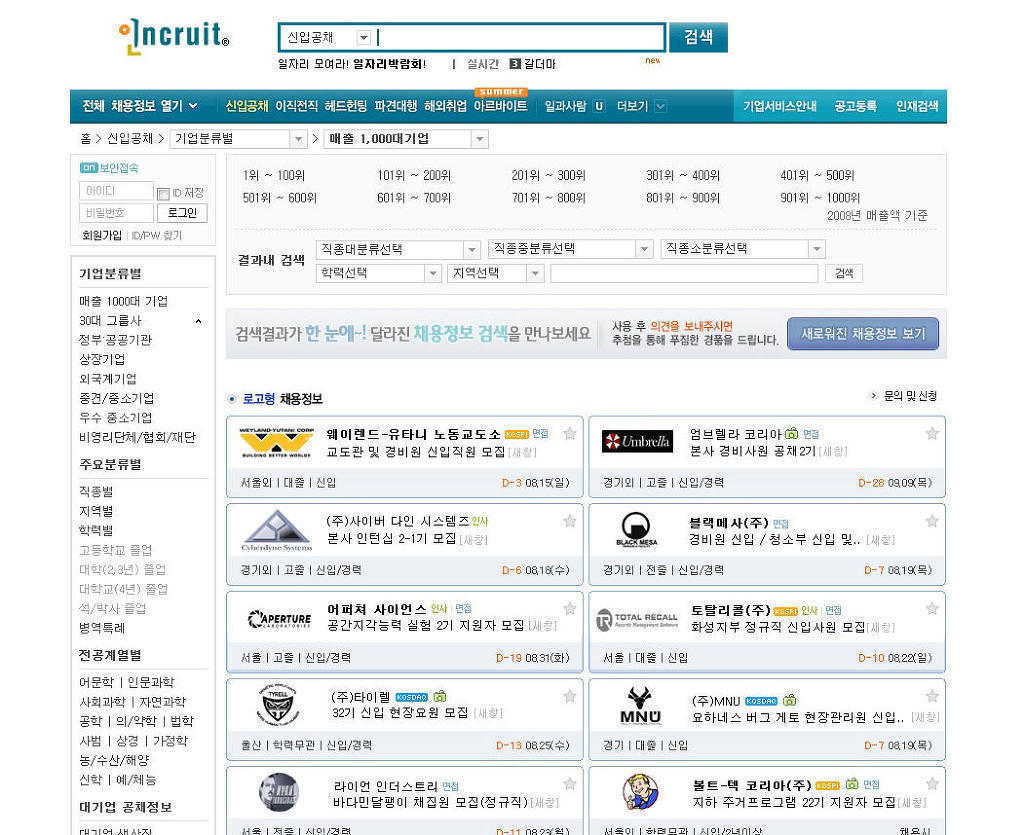The width and height of the screenshot is (1024, 835).
Task: Open the Cyberdyne Systems logo
Action: click(276, 531)
